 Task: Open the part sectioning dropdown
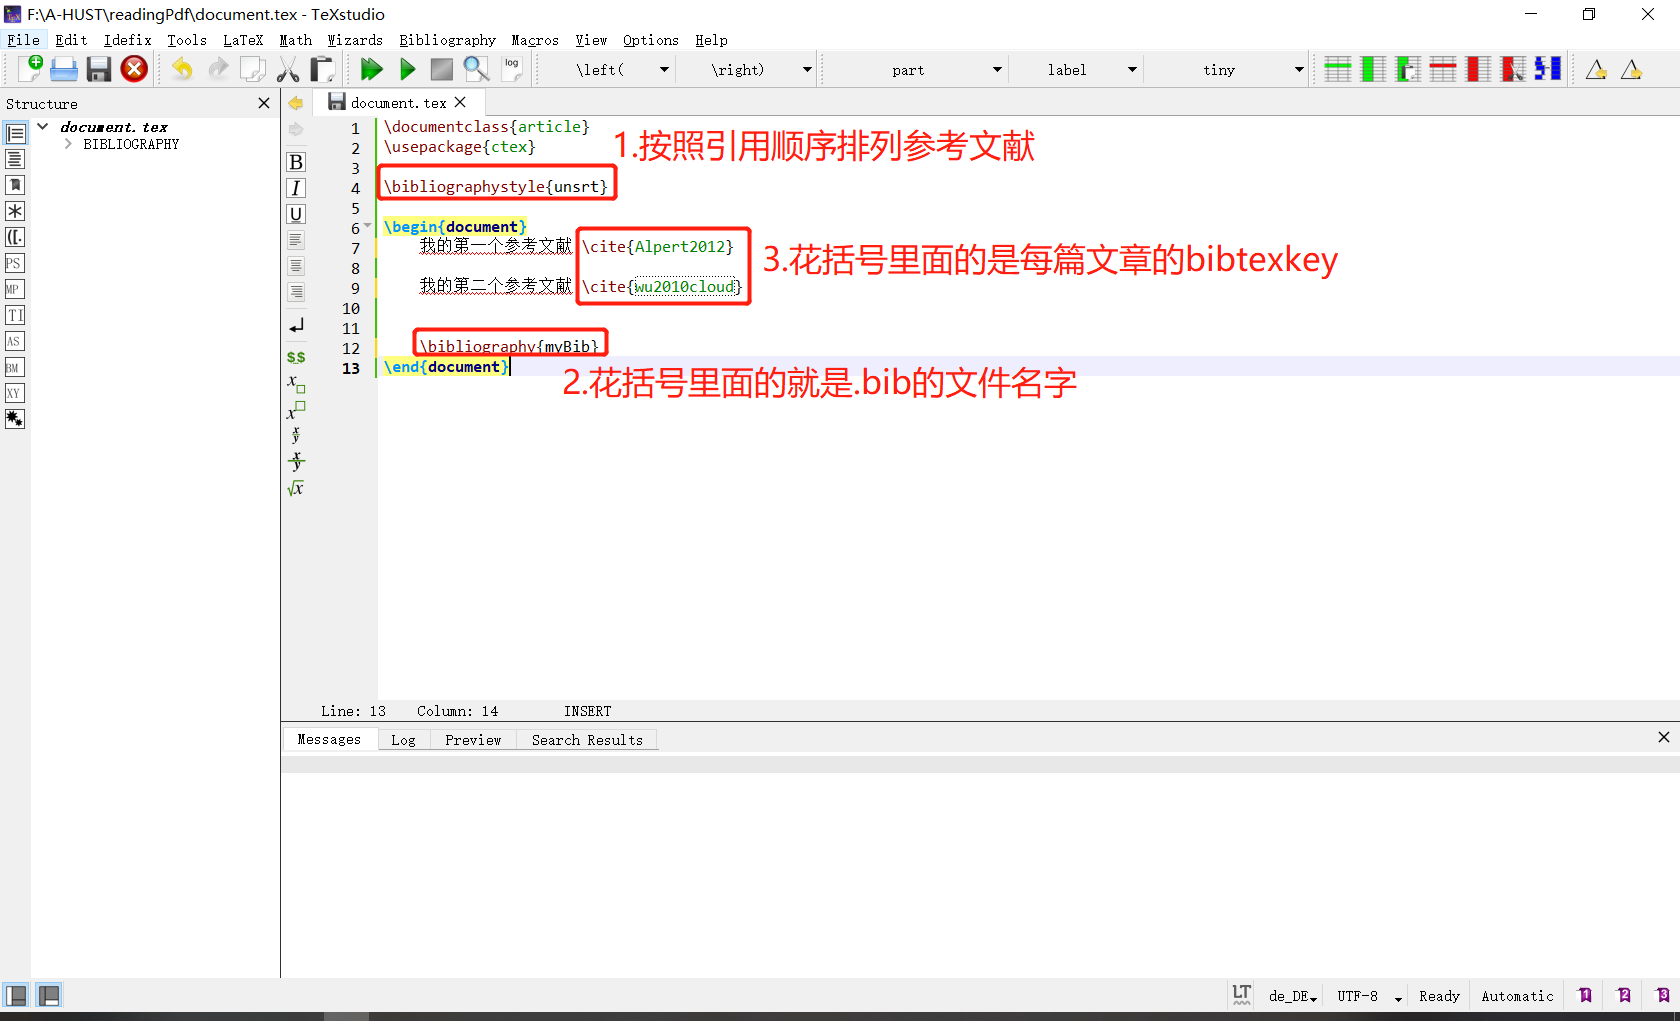(x=995, y=69)
